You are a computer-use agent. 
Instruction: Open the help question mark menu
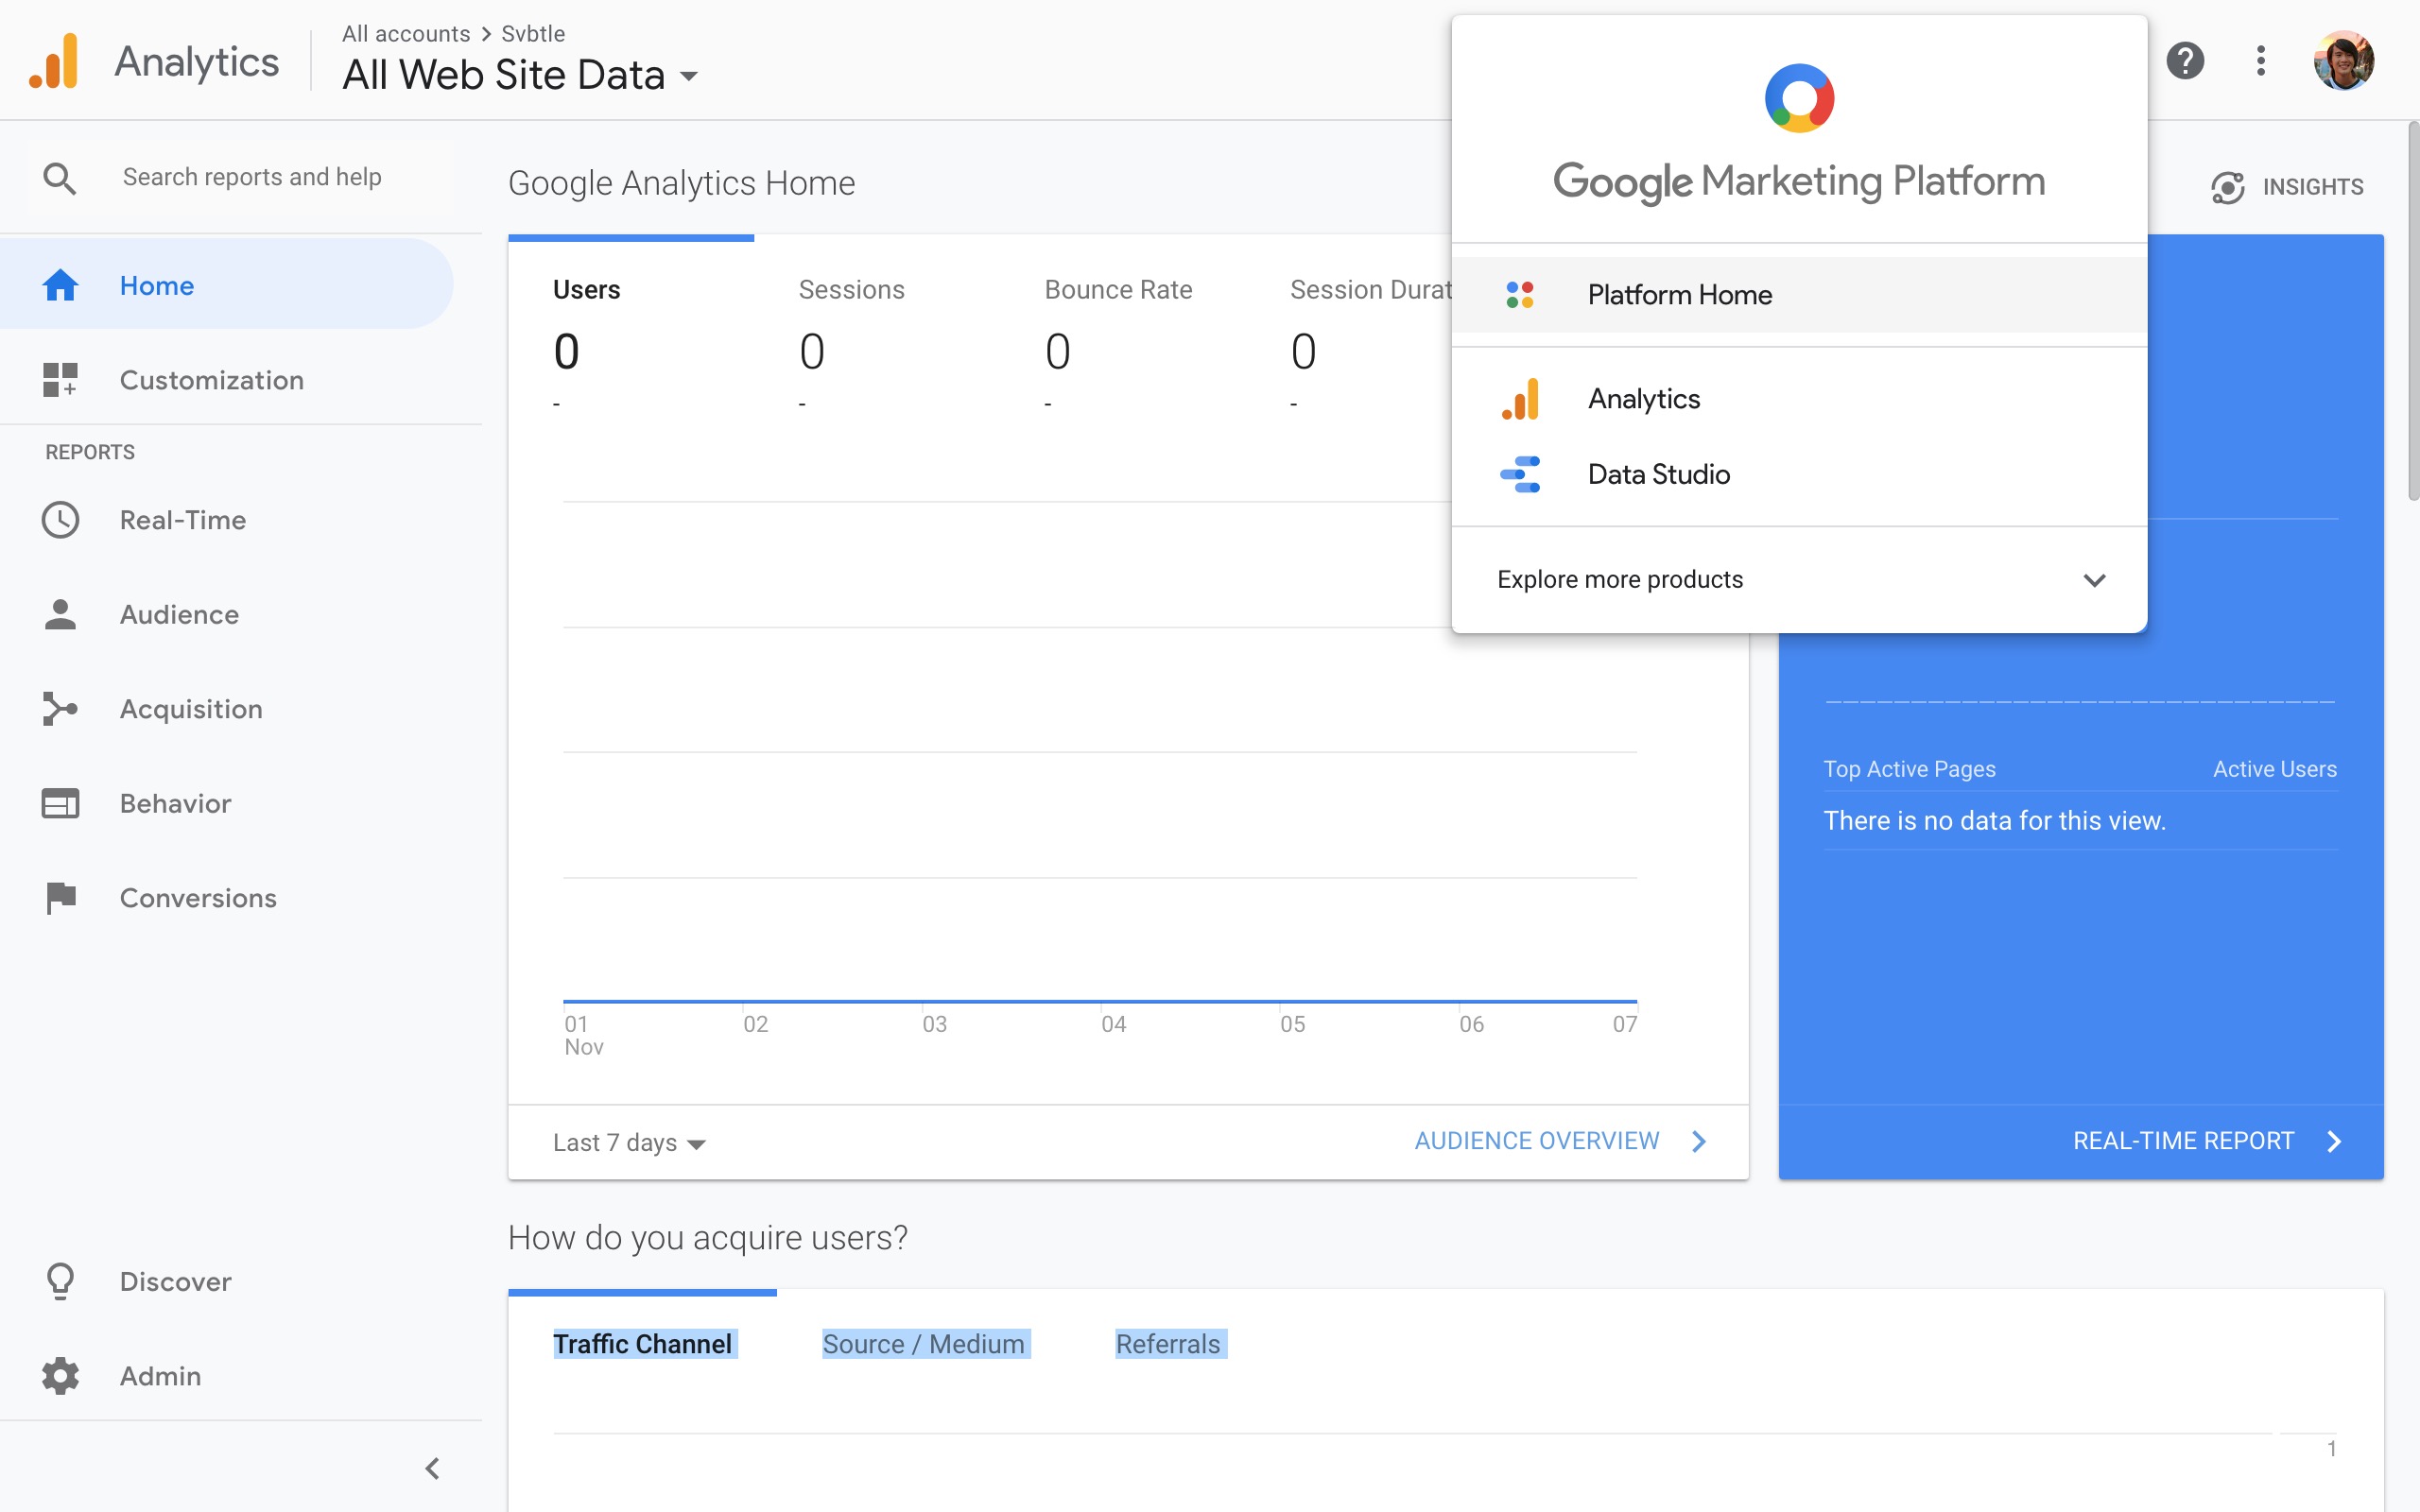2186,61
